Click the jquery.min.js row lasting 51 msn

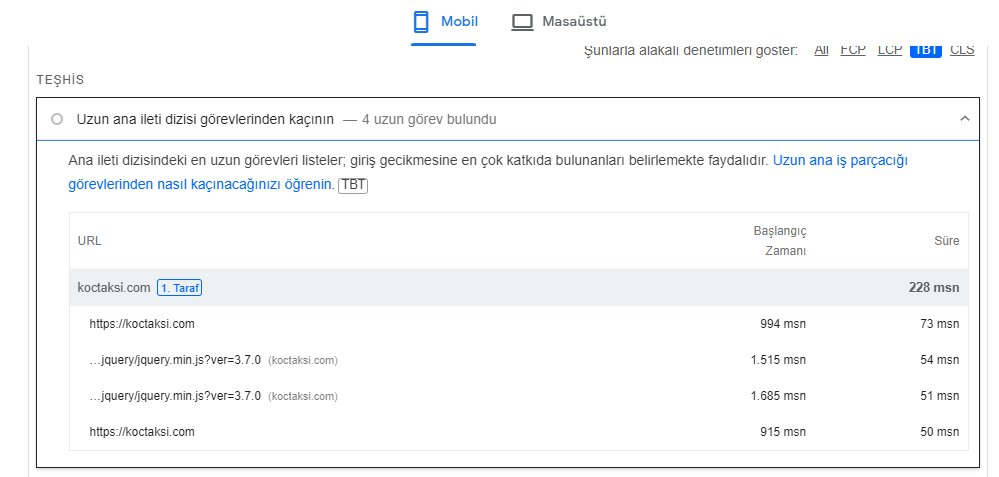coord(519,396)
